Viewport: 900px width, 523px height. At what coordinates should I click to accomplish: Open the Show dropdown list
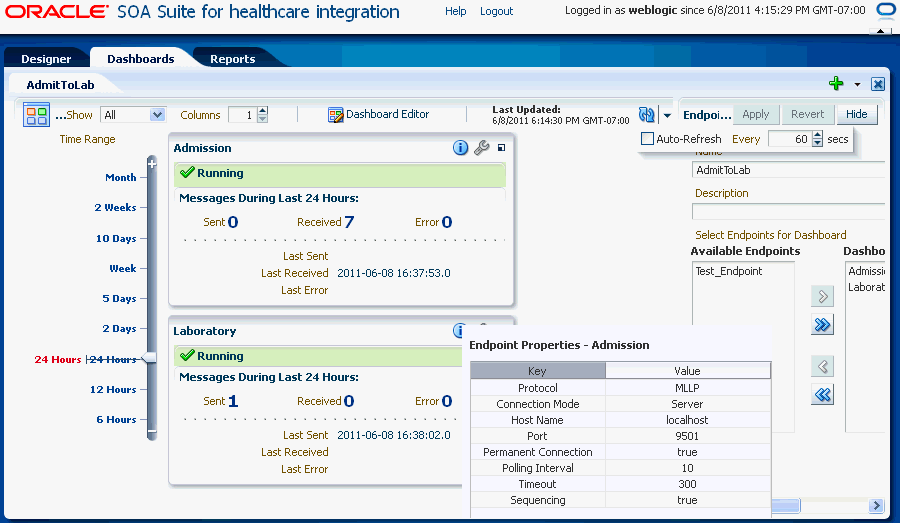coord(156,115)
